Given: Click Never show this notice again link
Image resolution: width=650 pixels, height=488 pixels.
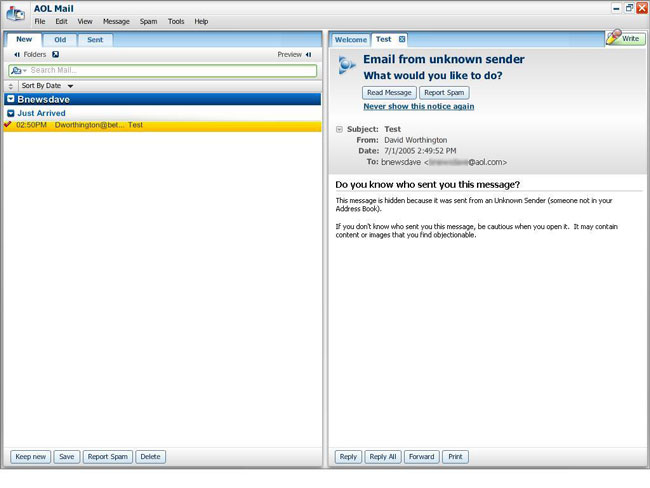Looking at the screenshot, I should pyautogui.click(x=419, y=107).
